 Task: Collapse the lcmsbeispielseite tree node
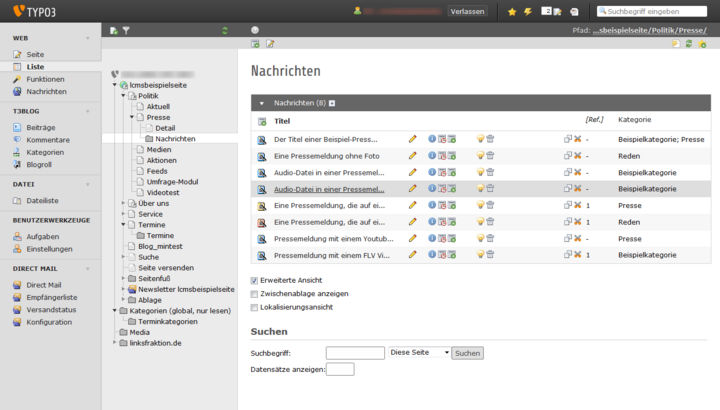(x=115, y=85)
